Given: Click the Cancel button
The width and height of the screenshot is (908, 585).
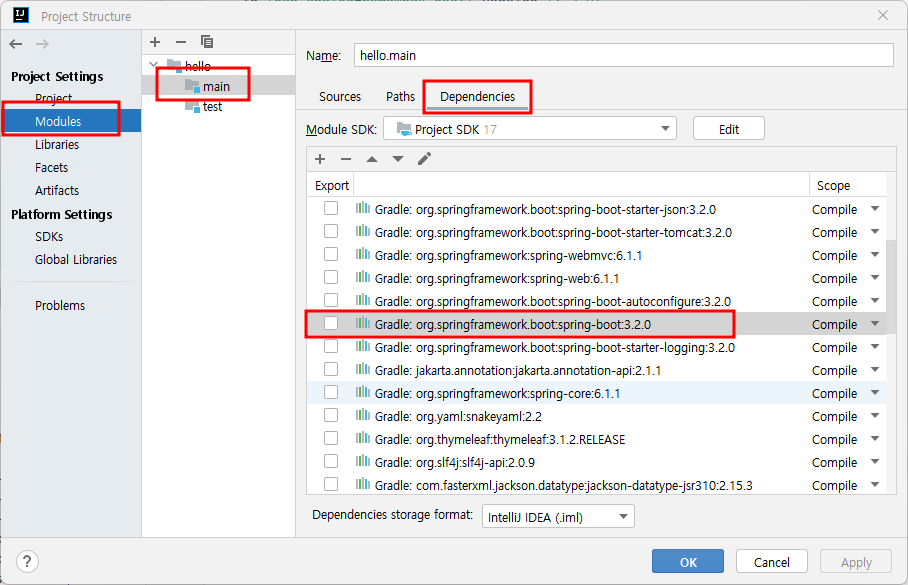Looking at the screenshot, I should pos(771,562).
